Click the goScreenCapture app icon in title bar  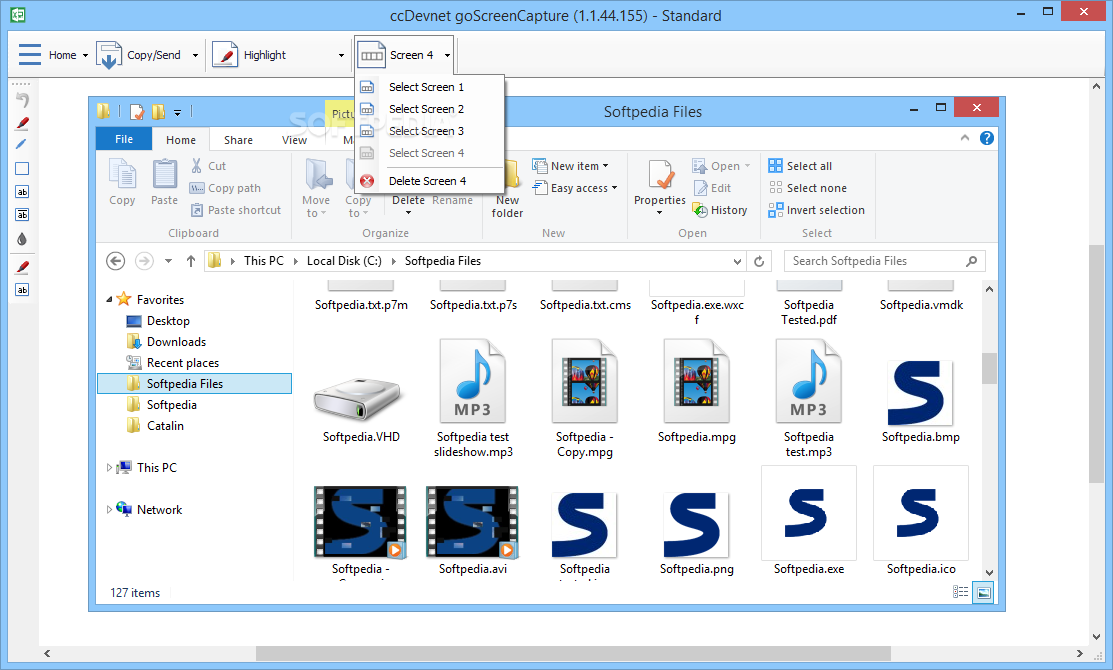[x=18, y=14]
